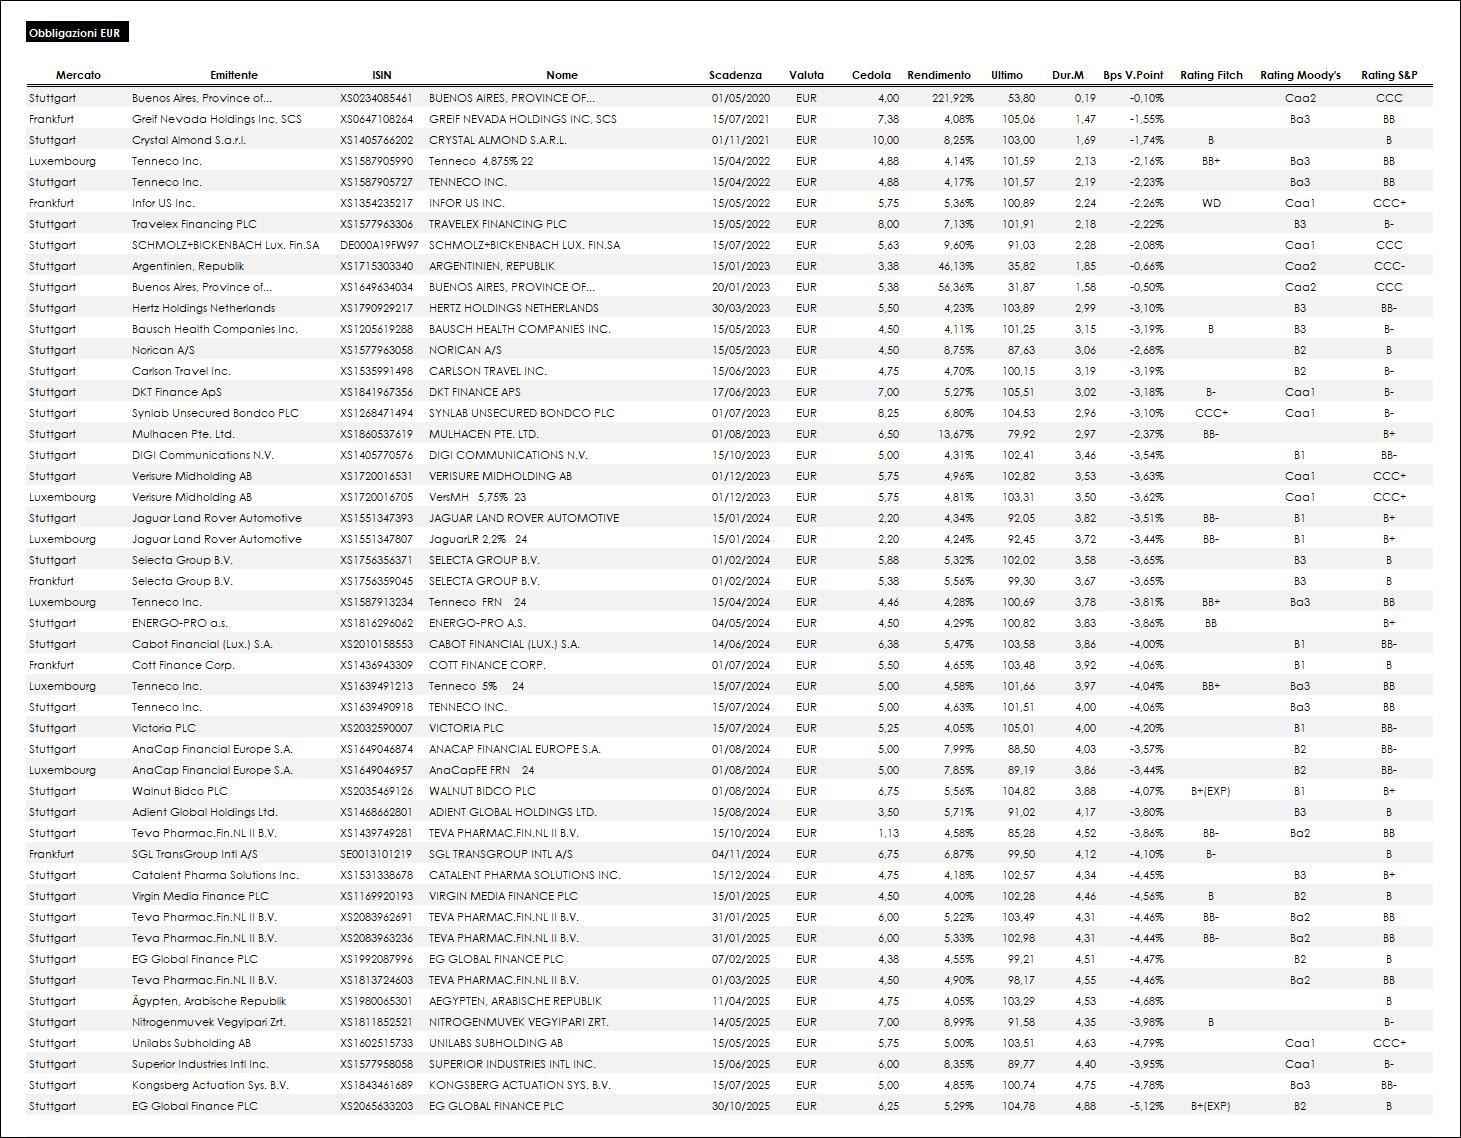Click the maturity date 17/06/2023
The image size is (1461, 1138).
tap(741, 392)
